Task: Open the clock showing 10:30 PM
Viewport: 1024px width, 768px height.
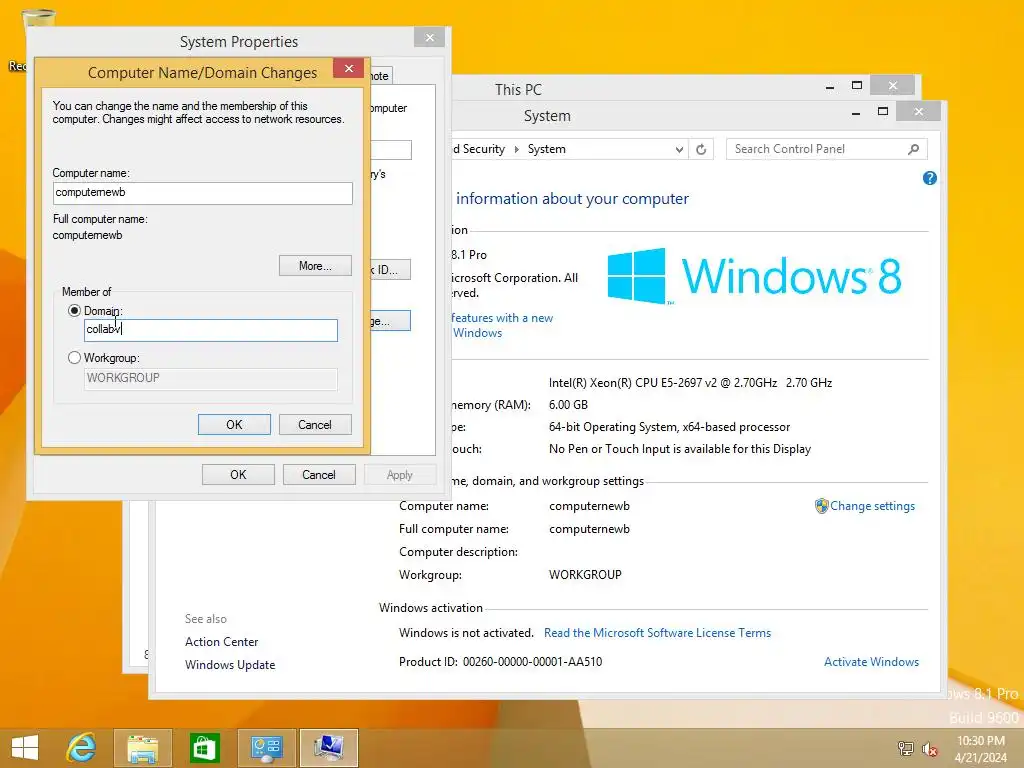Action: click(980, 748)
